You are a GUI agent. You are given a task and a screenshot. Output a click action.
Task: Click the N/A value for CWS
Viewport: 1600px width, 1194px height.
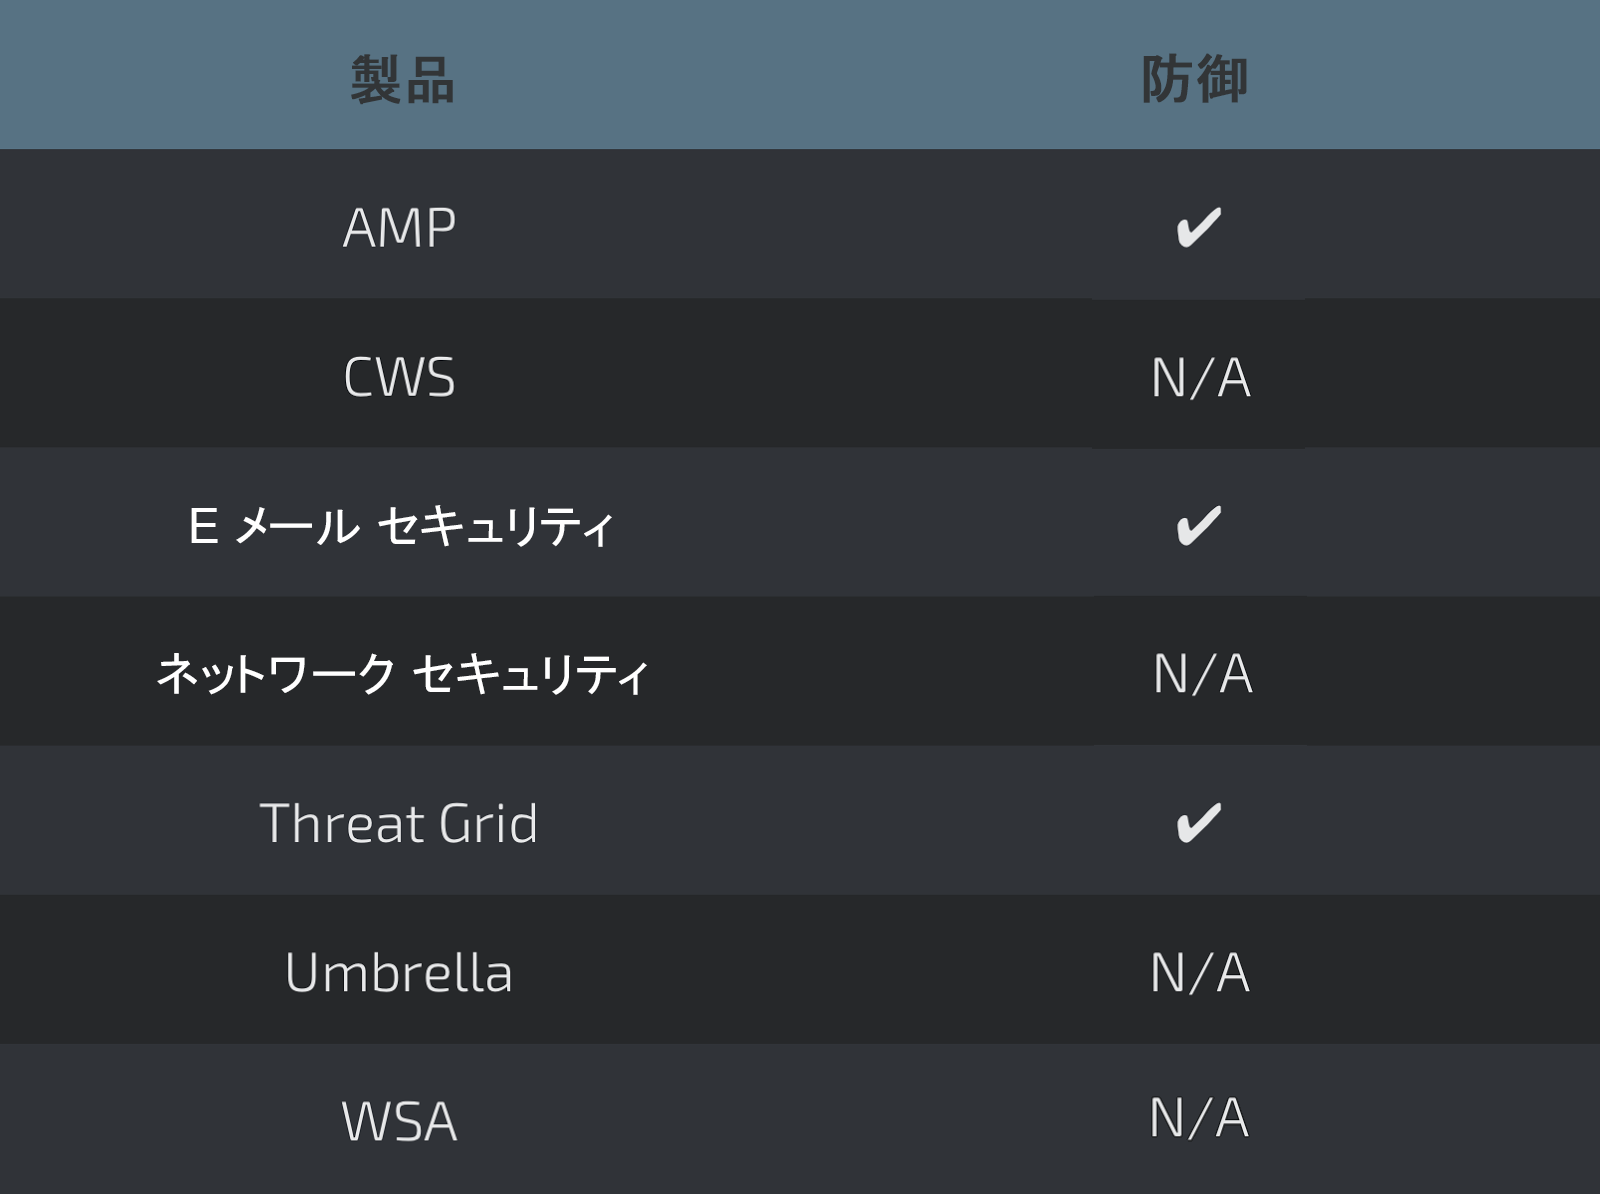1200,378
